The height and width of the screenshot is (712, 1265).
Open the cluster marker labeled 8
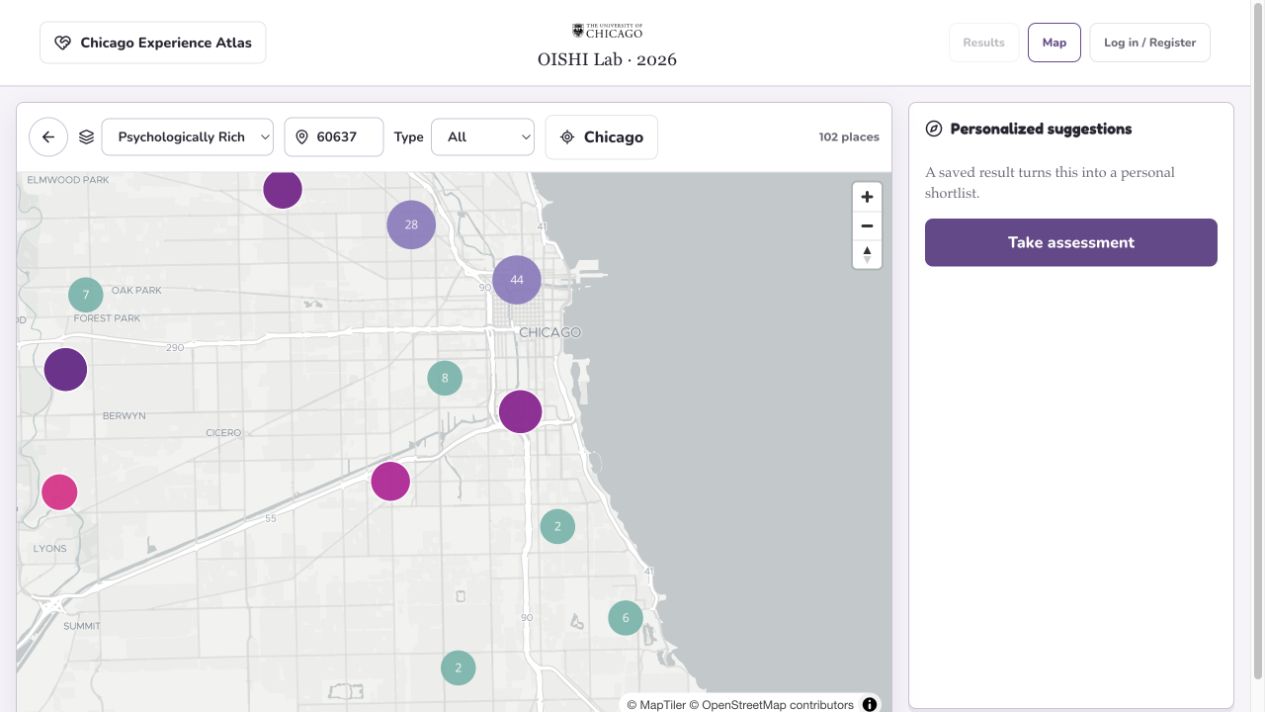[445, 378]
